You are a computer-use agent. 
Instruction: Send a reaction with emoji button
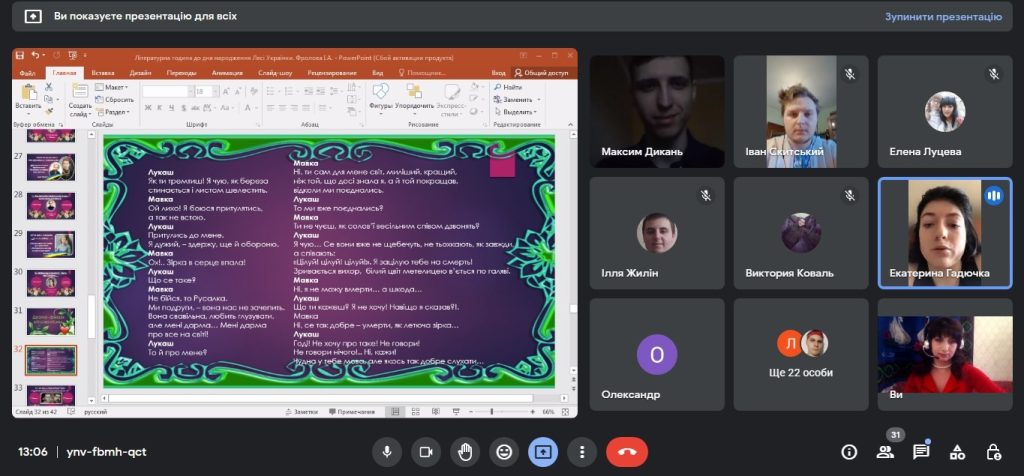[x=504, y=452]
